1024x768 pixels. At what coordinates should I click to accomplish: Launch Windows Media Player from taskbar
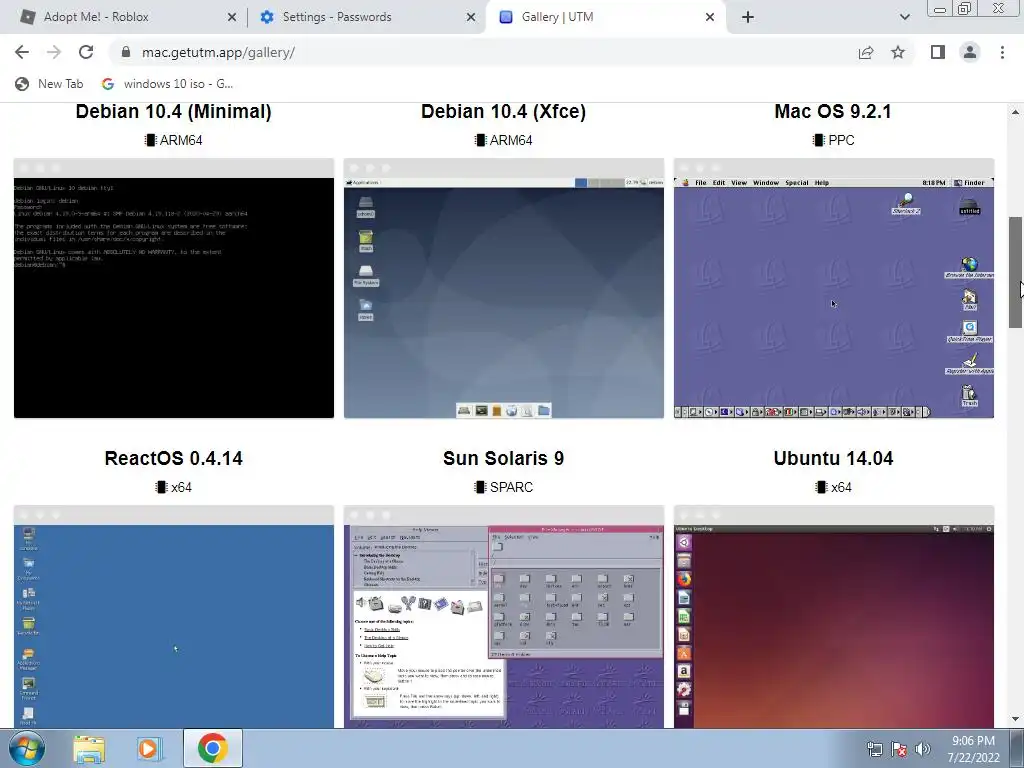tap(148, 748)
